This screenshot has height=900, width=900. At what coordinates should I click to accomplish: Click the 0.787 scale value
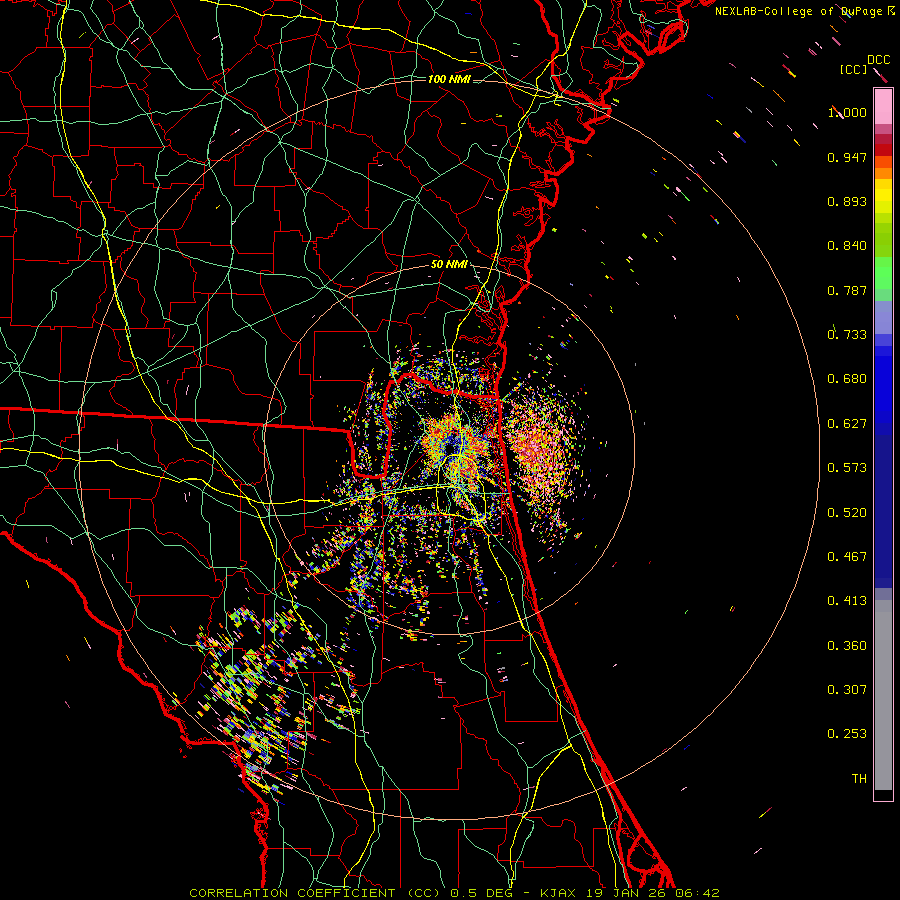tap(847, 290)
